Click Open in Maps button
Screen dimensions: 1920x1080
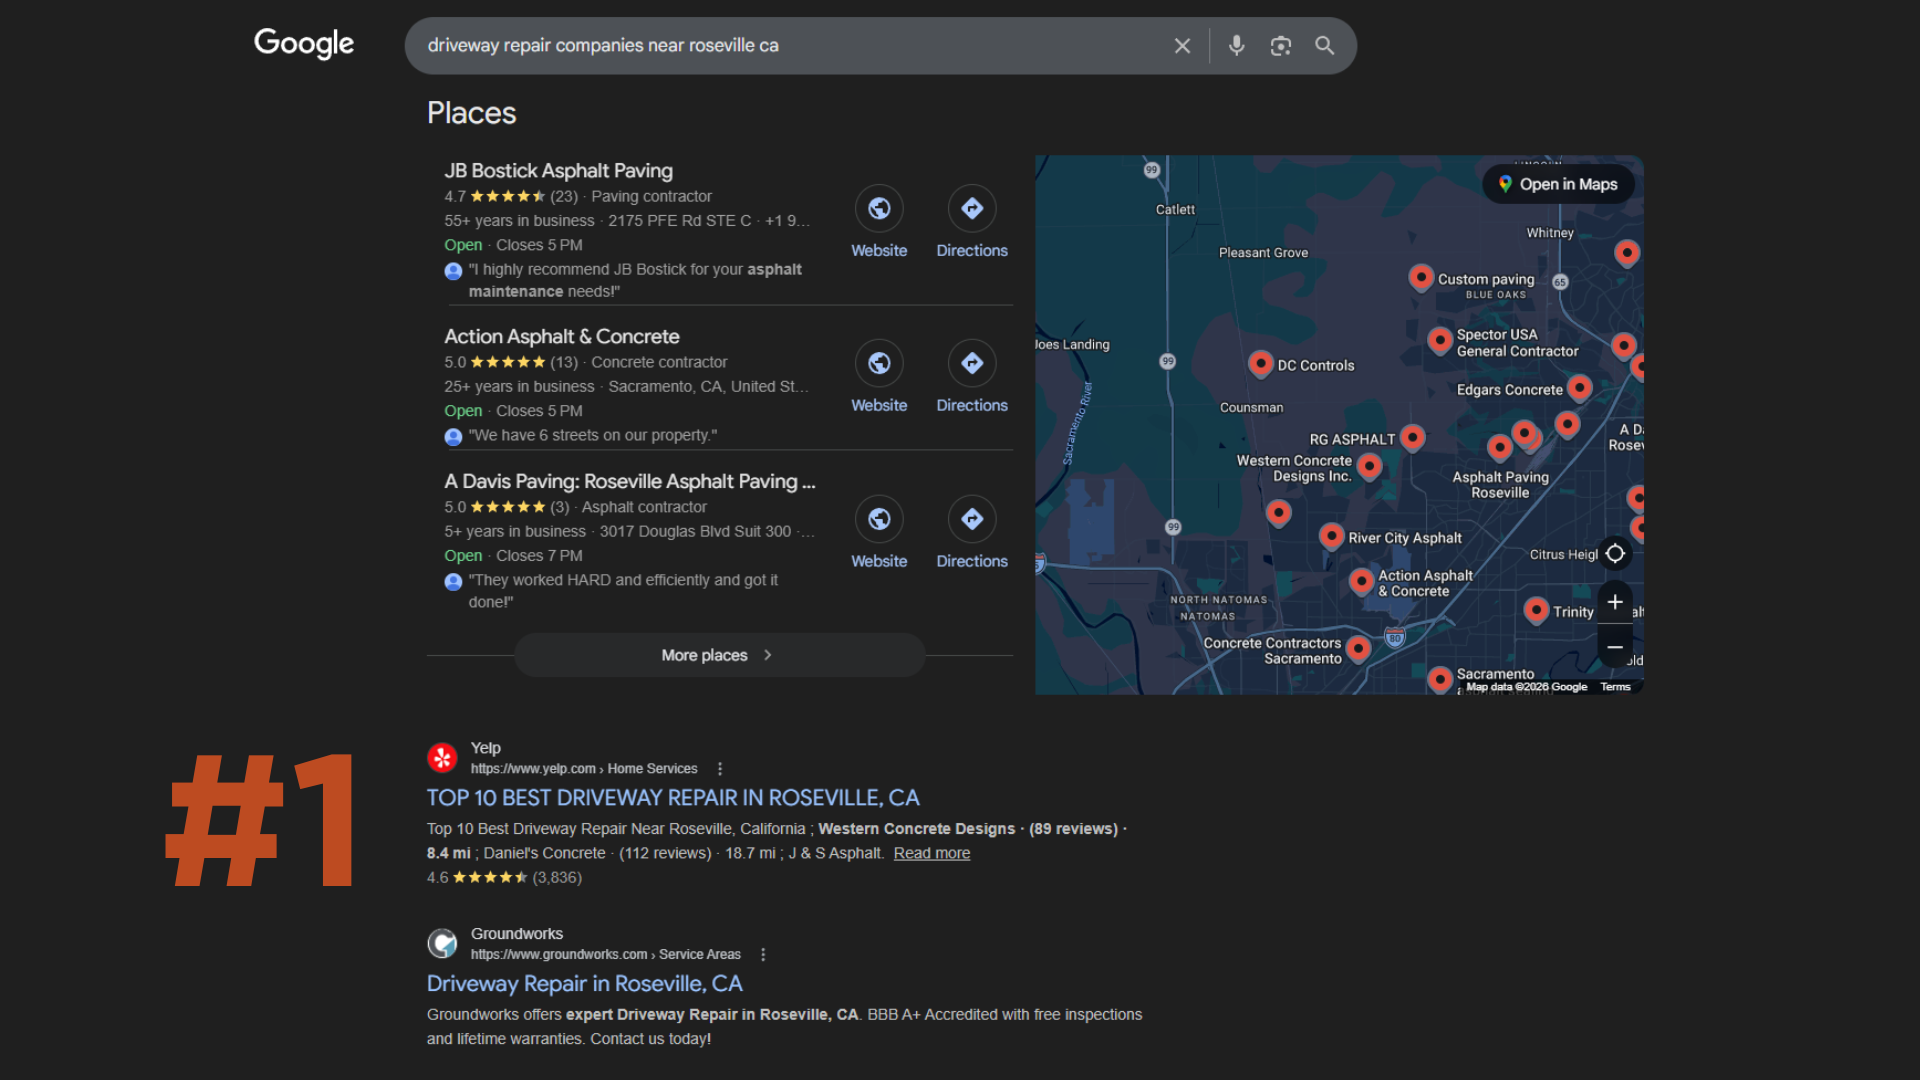(x=1558, y=184)
